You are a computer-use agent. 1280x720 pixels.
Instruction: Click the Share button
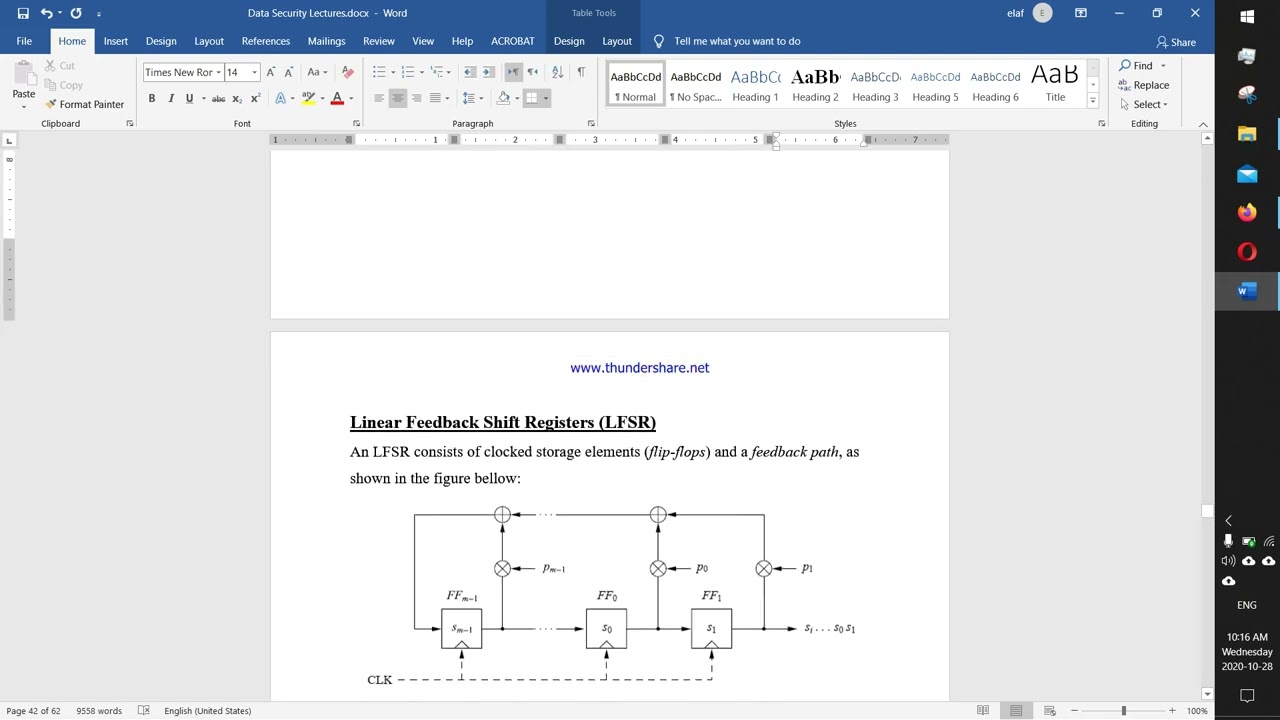pos(1176,42)
